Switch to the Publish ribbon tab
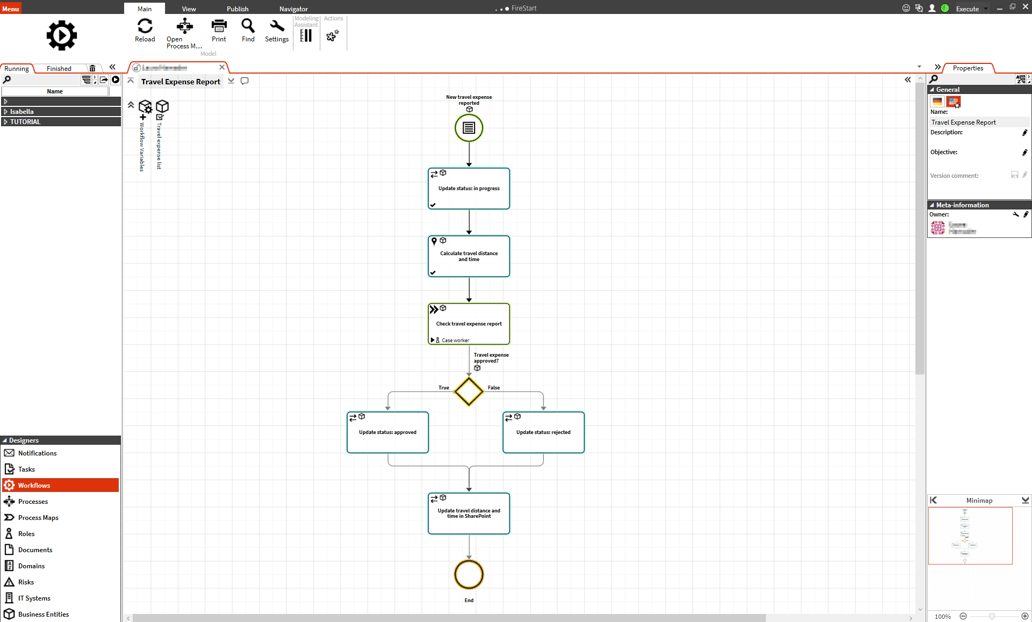Viewport: 1032px width, 622px height. point(237,9)
